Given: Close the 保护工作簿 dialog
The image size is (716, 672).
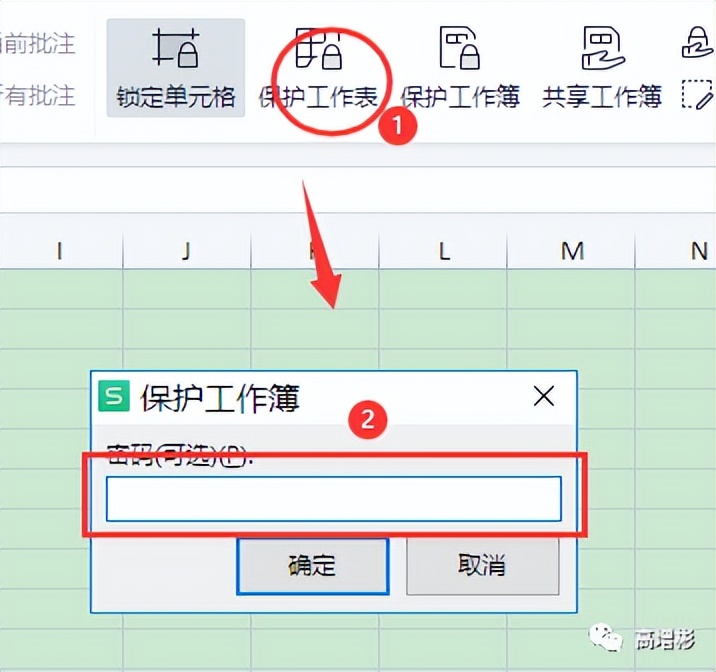Looking at the screenshot, I should [544, 396].
